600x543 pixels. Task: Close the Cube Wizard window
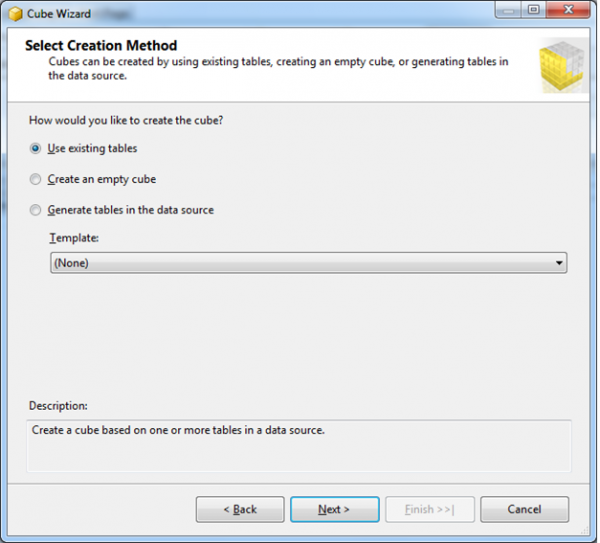point(567,11)
